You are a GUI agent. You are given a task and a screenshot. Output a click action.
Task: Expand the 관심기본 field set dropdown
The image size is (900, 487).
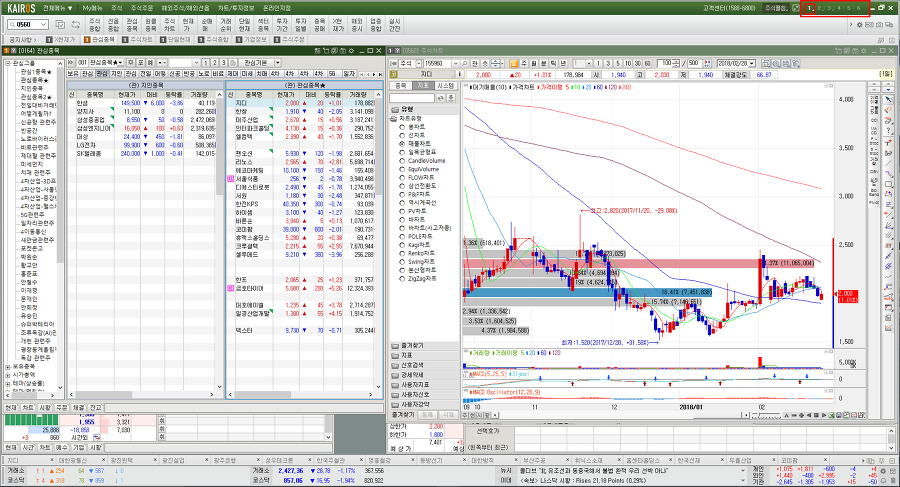click(277, 63)
